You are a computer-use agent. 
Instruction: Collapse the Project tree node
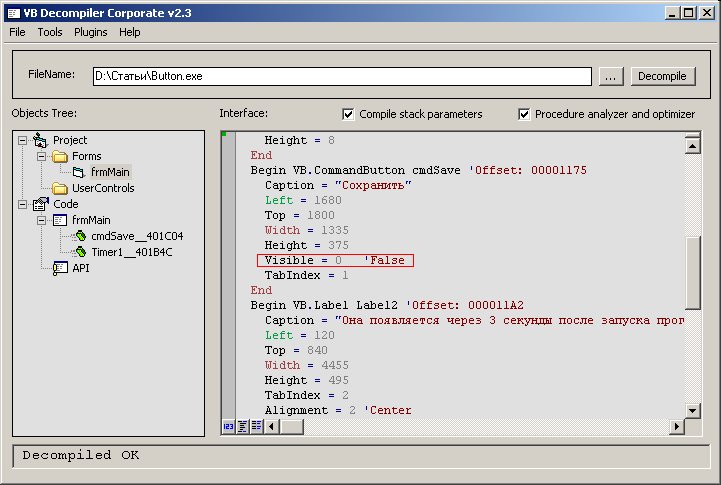click(x=23, y=140)
